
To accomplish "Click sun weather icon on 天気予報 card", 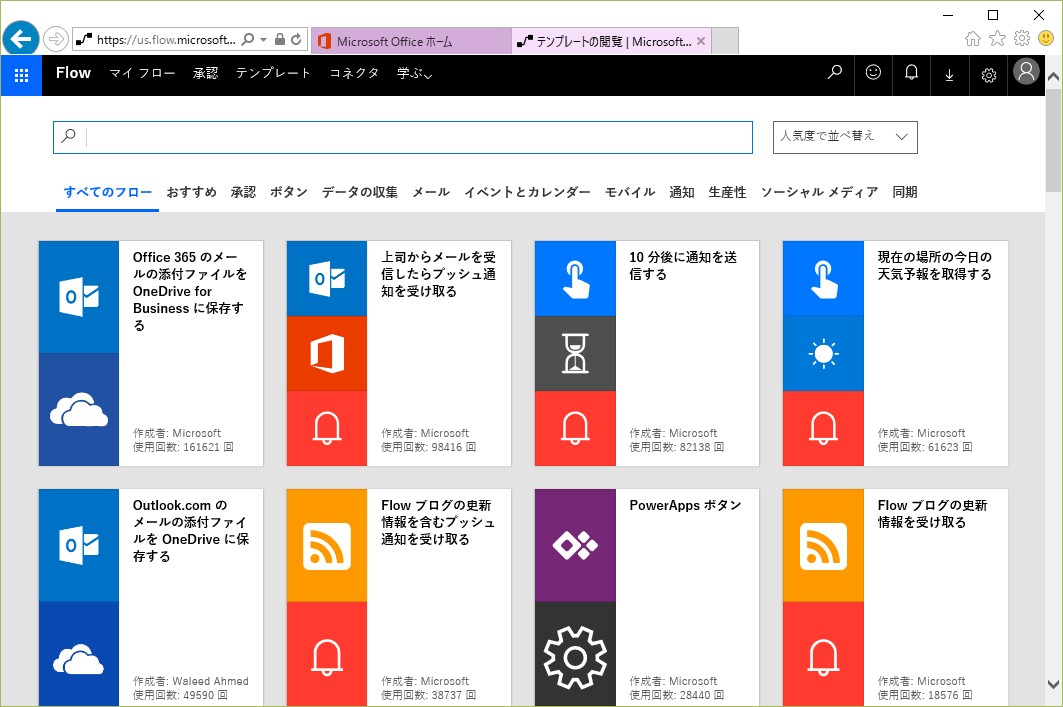I will pyautogui.click(x=823, y=354).
